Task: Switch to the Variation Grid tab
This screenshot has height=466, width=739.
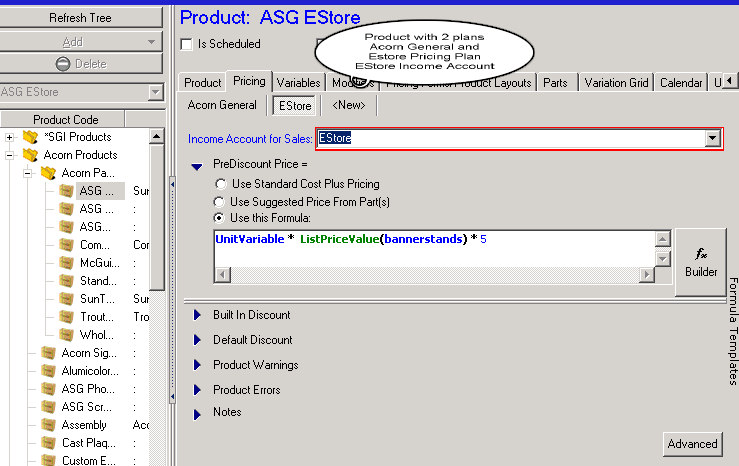Action: click(x=616, y=83)
